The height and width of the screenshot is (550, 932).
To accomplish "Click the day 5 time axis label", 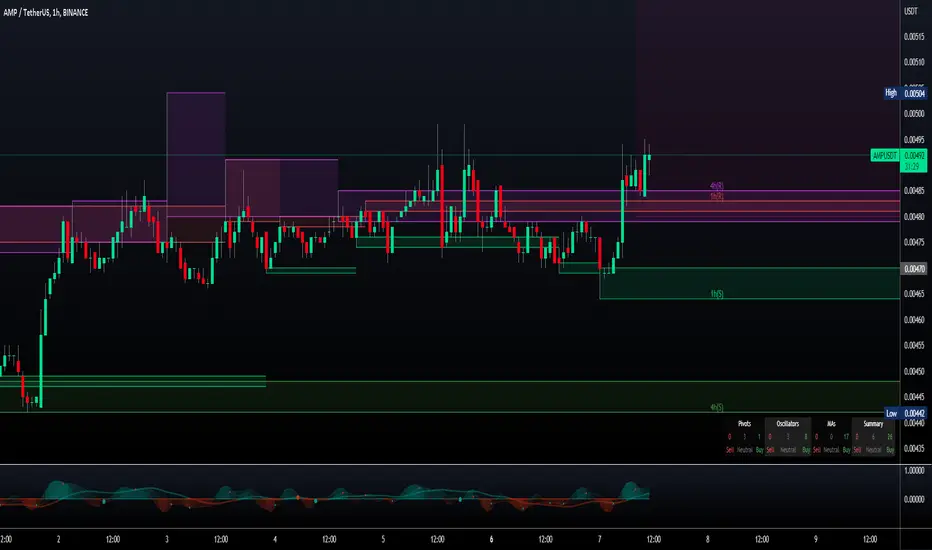I will coord(383,540).
